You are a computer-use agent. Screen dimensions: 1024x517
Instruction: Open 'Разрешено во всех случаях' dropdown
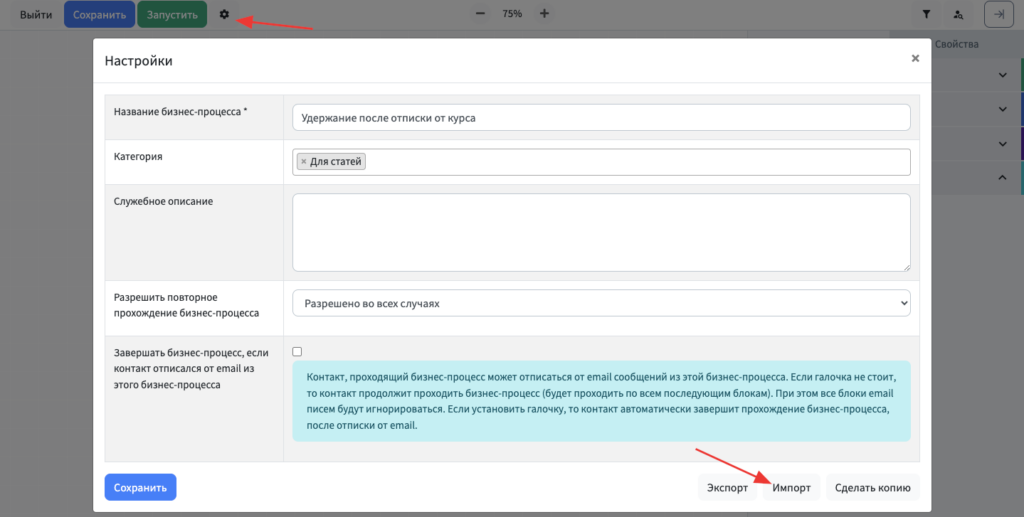click(601, 302)
